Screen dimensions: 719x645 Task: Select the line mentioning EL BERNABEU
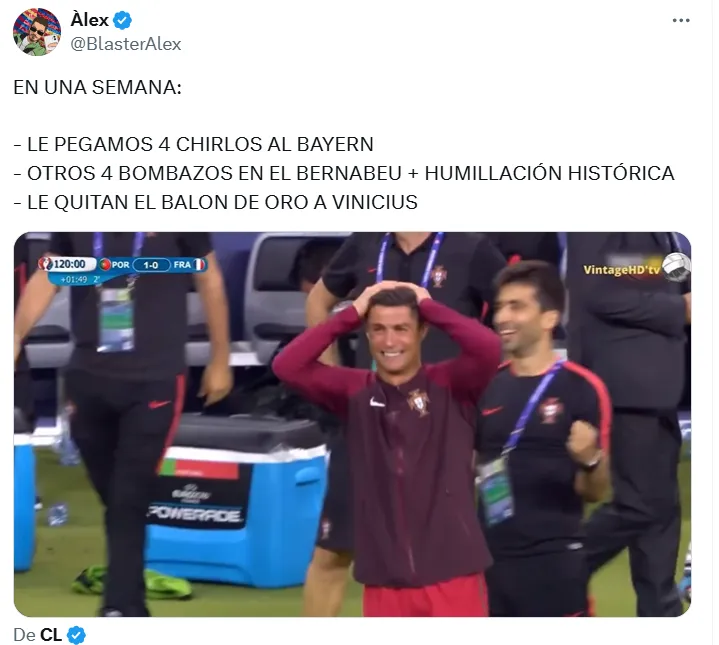tap(344, 173)
